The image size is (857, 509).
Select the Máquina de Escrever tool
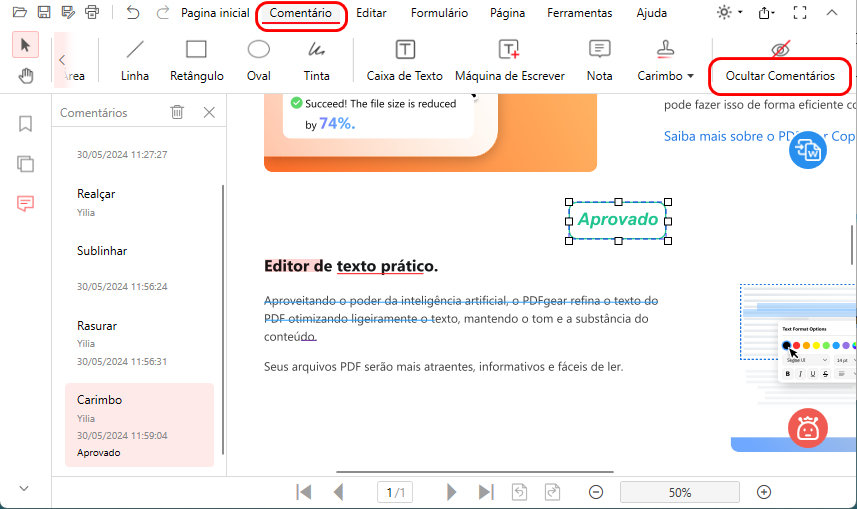509,61
